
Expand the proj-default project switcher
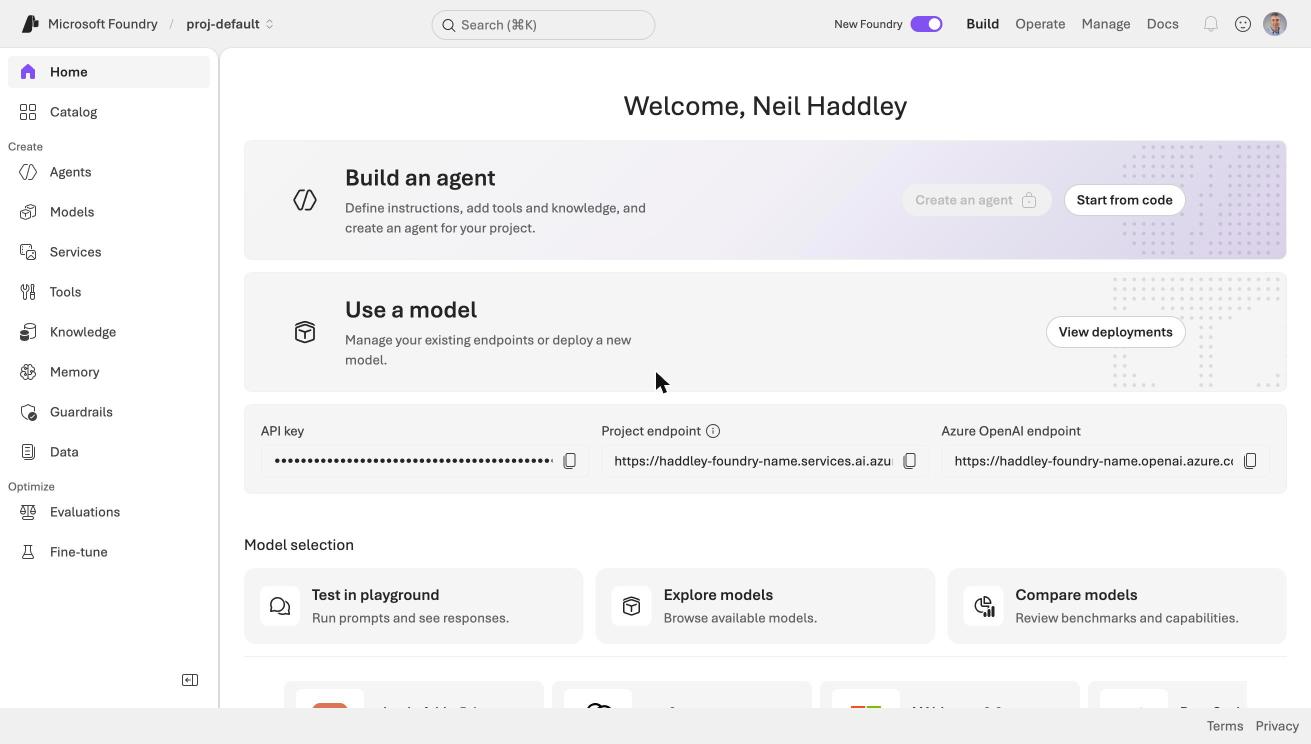click(230, 24)
